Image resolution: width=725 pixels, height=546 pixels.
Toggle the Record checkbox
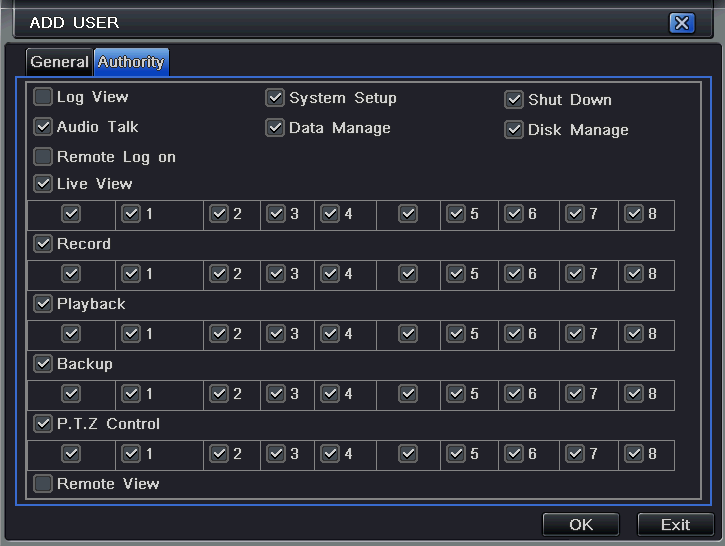pos(43,244)
